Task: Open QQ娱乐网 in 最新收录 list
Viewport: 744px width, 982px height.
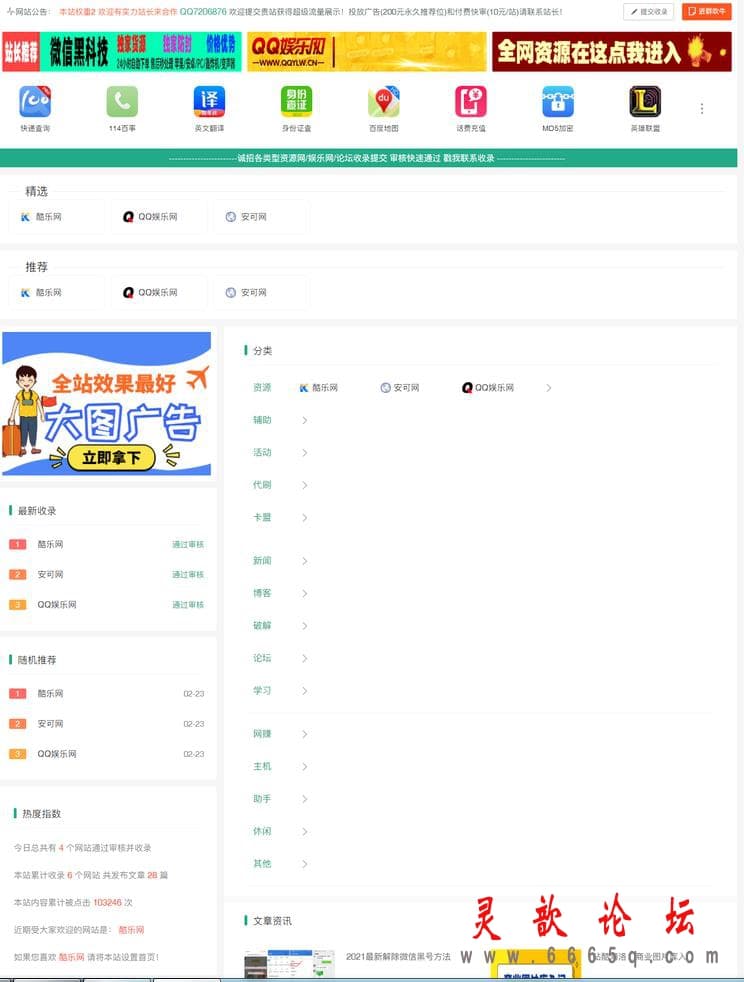Action: click(56, 604)
